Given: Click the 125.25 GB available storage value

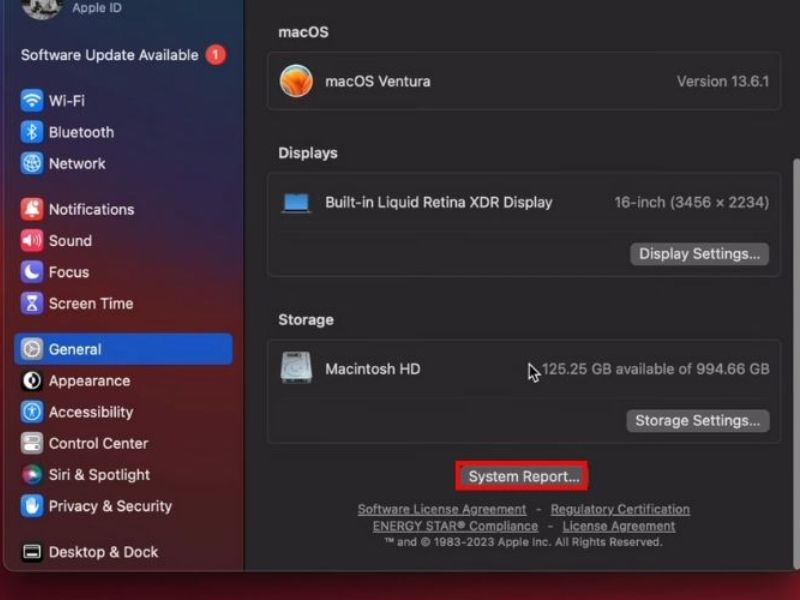Looking at the screenshot, I should click(x=656, y=368).
